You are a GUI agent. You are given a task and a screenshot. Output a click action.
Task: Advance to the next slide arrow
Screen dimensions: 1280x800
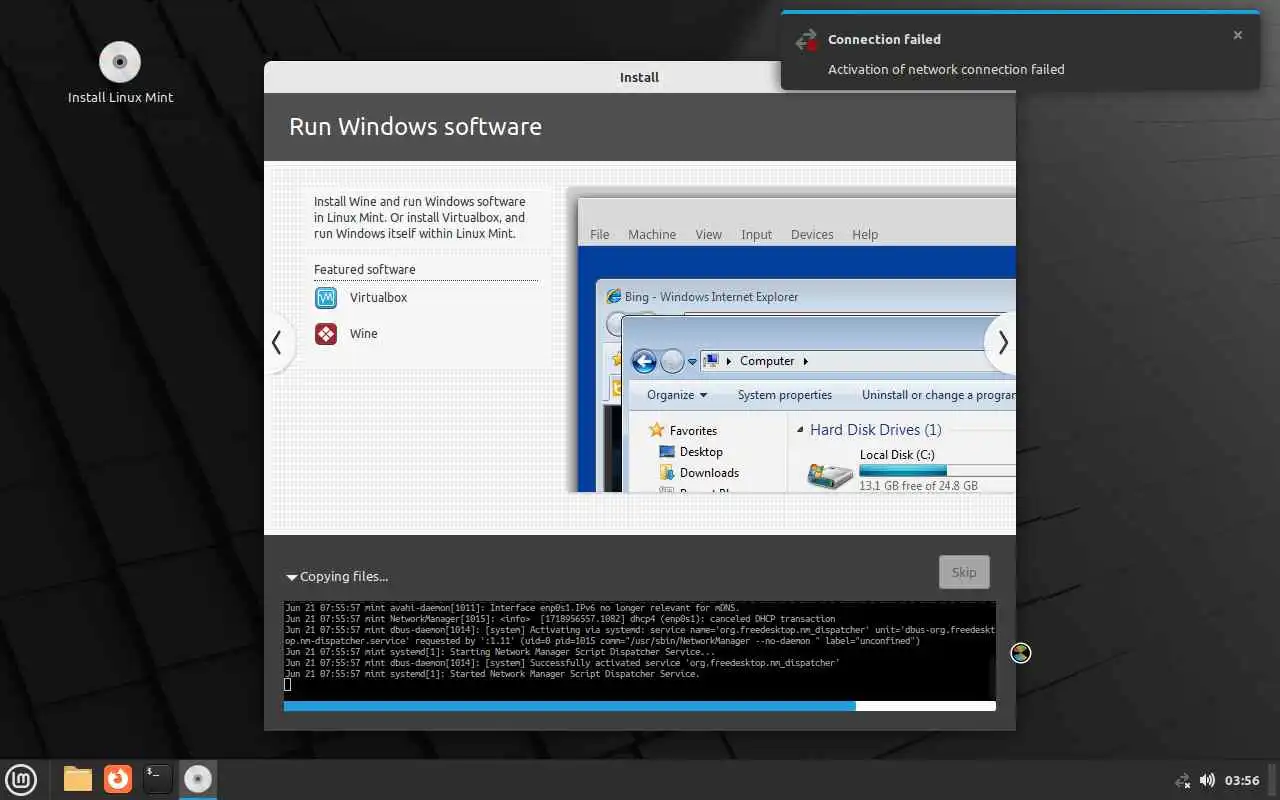[1002, 343]
